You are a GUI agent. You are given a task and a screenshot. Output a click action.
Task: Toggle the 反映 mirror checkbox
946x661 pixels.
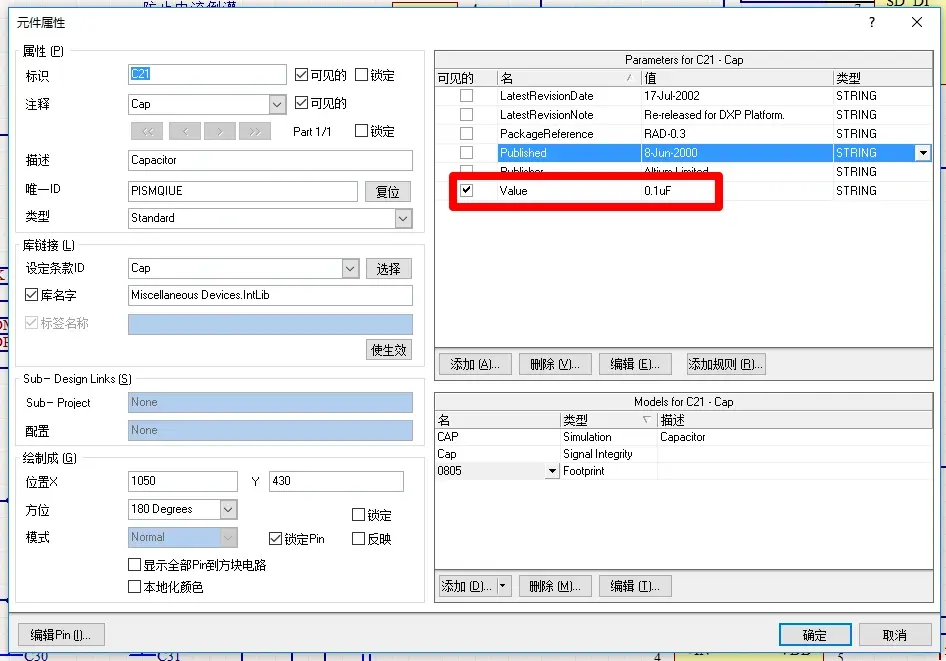(x=358, y=539)
